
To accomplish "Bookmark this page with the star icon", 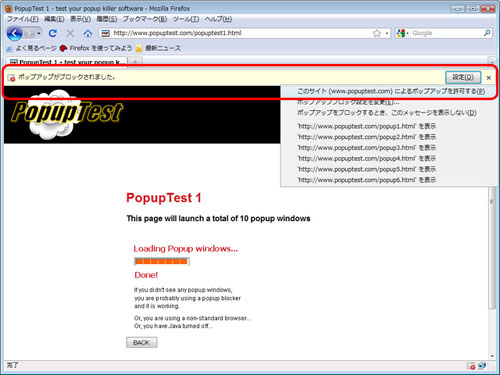I will pyautogui.click(x=377, y=33).
